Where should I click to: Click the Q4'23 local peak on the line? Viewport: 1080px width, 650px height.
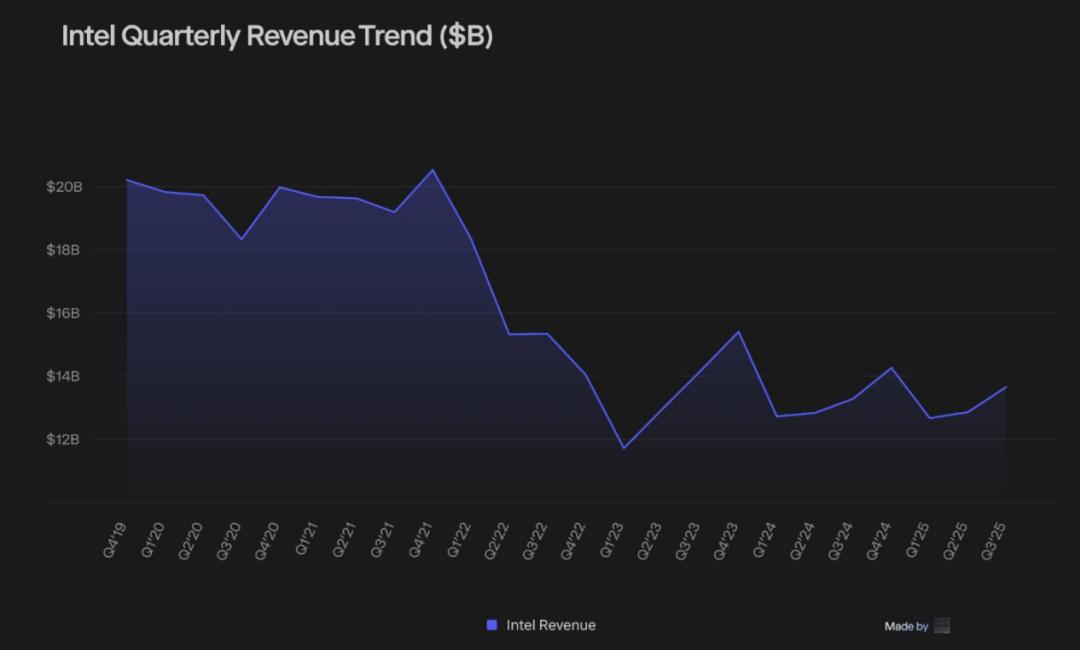pyautogui.click(x=738, y=332)
